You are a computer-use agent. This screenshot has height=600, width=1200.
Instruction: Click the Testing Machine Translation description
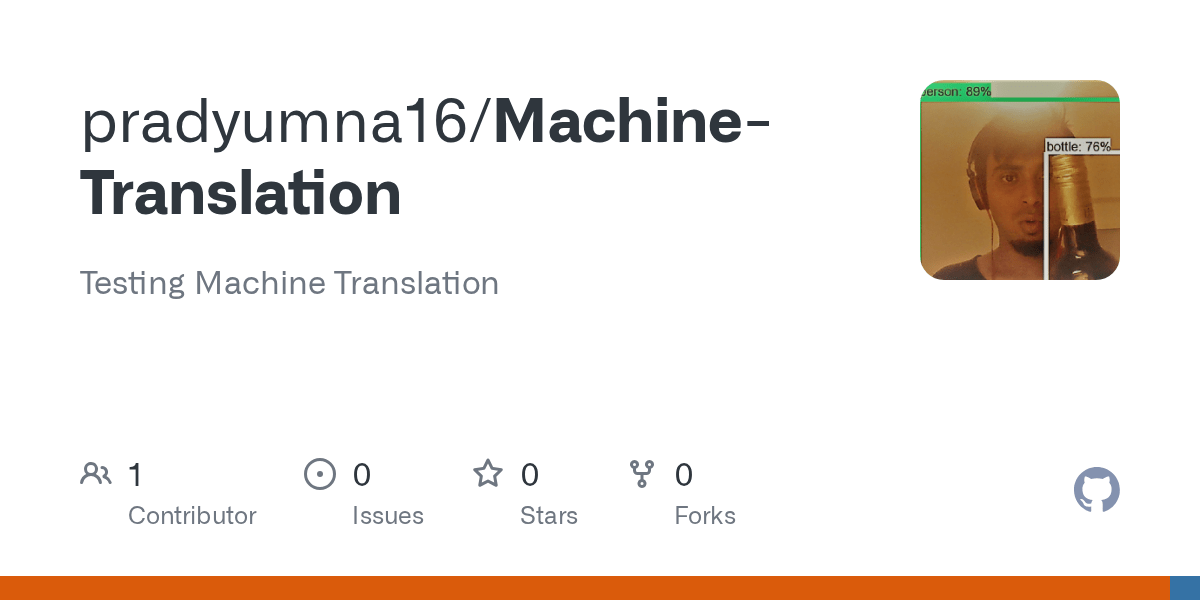tap(289, 283)
